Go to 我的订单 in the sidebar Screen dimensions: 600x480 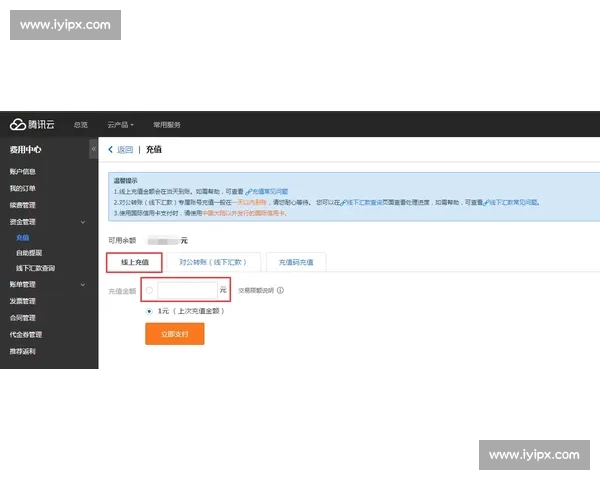pos(23,188)
